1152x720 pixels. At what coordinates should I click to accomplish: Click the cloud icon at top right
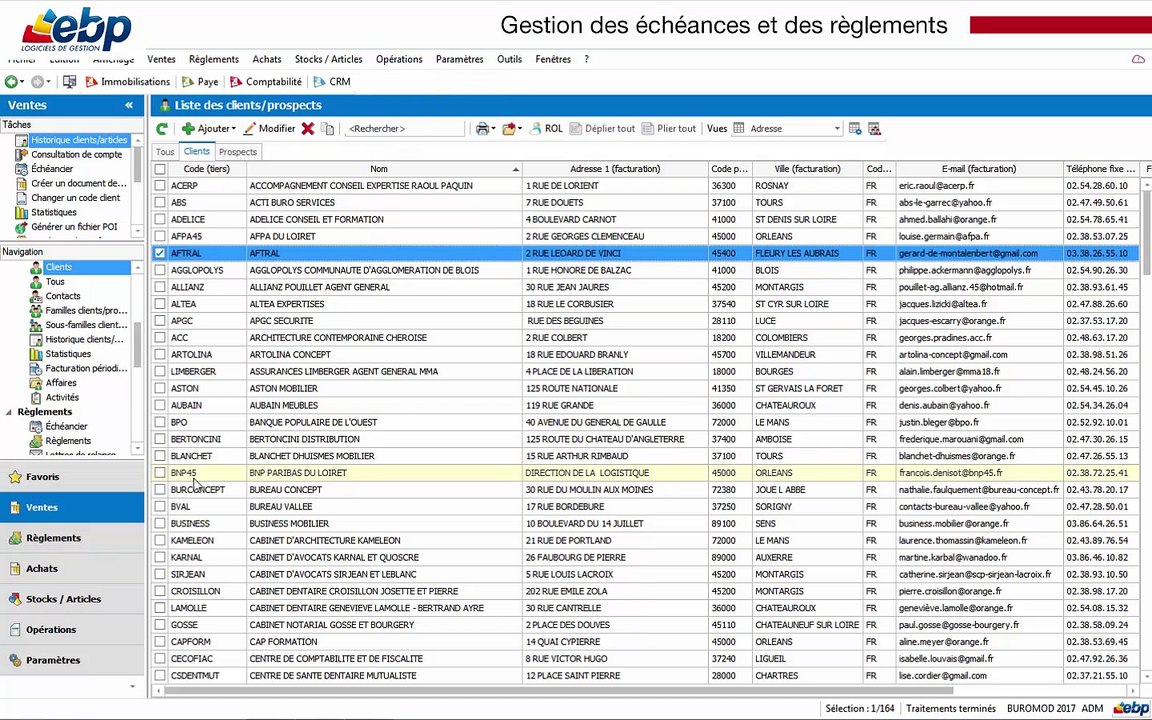click(1138, 59)
